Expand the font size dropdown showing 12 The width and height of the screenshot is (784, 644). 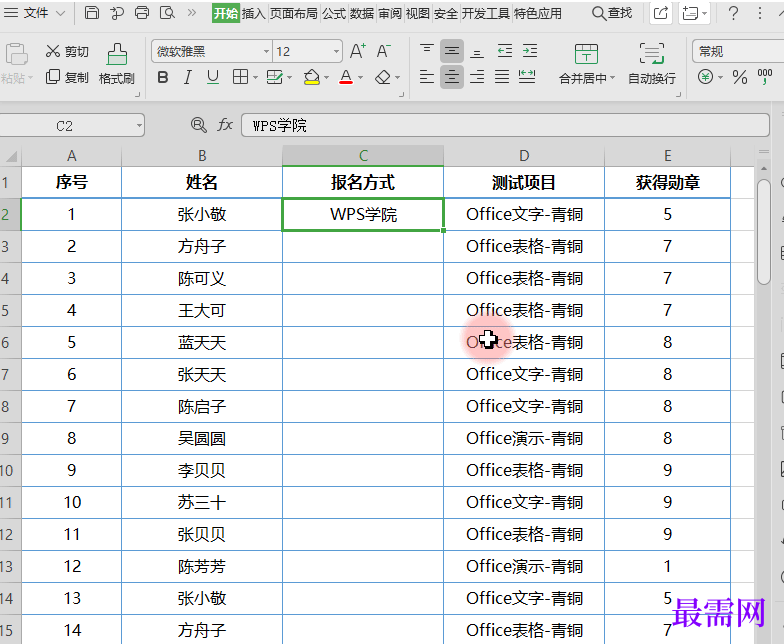pyautogui.click(x=334, y=51)
